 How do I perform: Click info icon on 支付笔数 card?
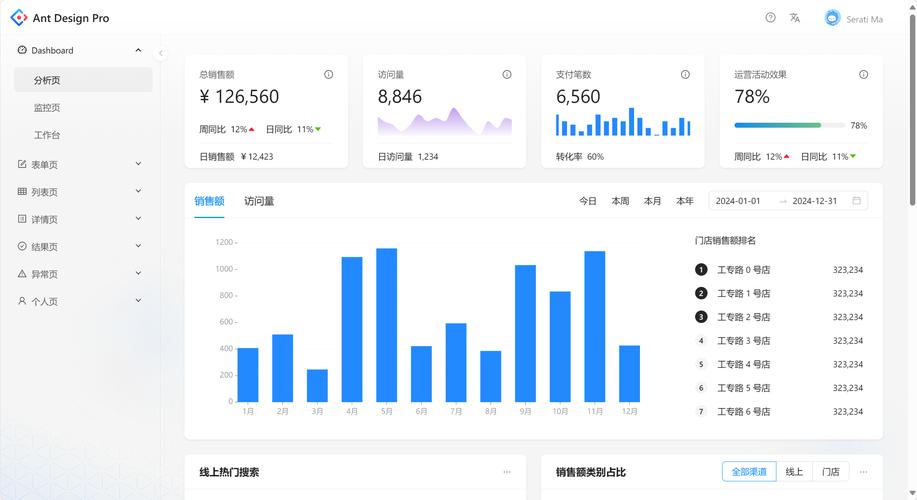click(x=685, y=75)
